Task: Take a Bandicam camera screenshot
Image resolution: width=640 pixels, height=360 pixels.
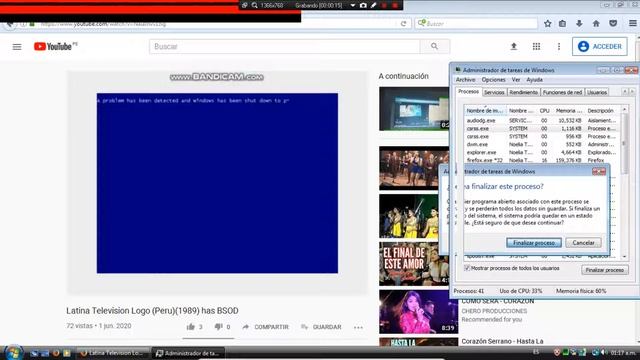Action: (x=363, y=5)
